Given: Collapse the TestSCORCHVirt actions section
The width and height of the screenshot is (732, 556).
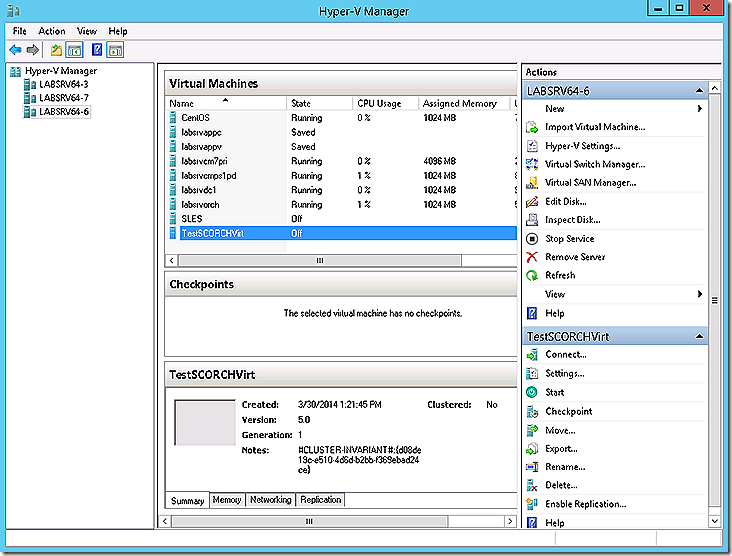Looking at the screenshot, I should [x=699, y=336].
